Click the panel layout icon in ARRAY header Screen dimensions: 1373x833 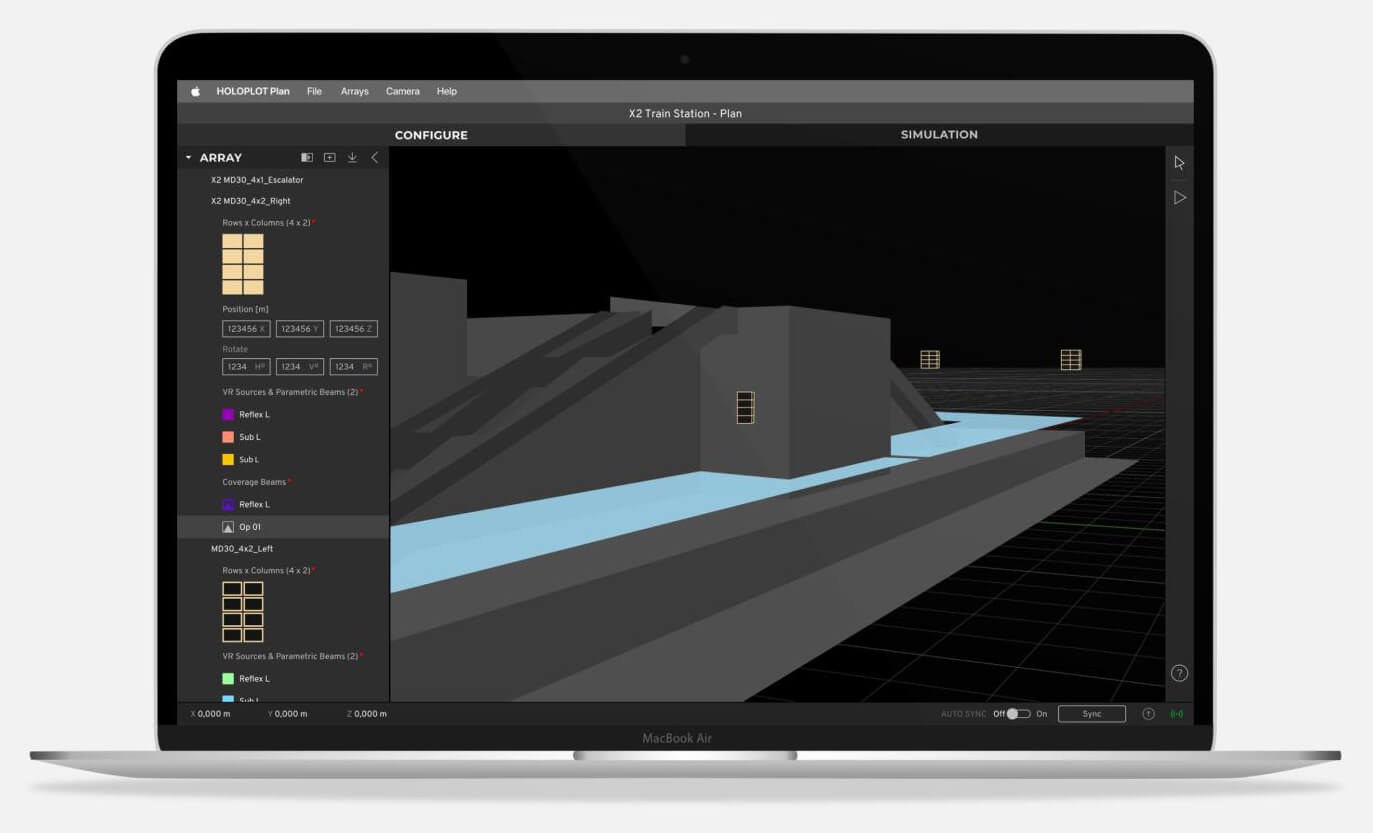307,158
